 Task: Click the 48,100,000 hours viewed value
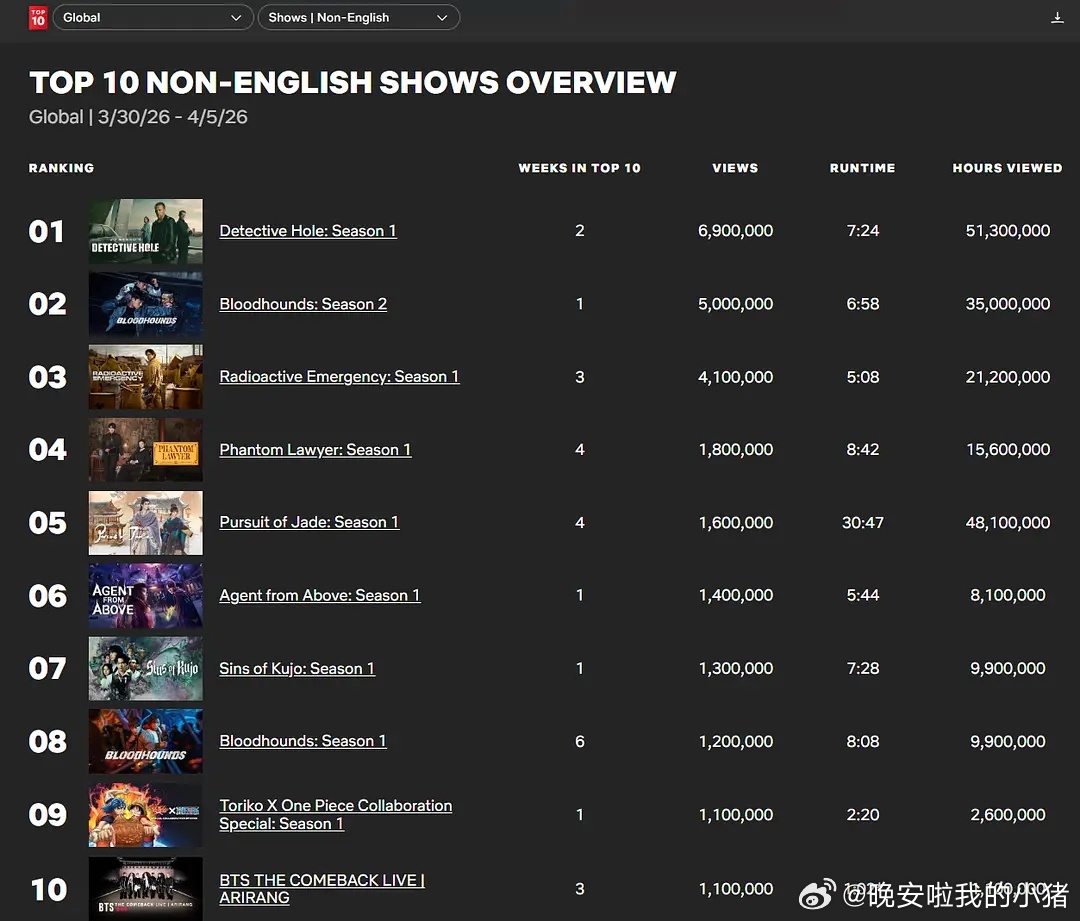pyautogui.click(x=1008, y=523)
